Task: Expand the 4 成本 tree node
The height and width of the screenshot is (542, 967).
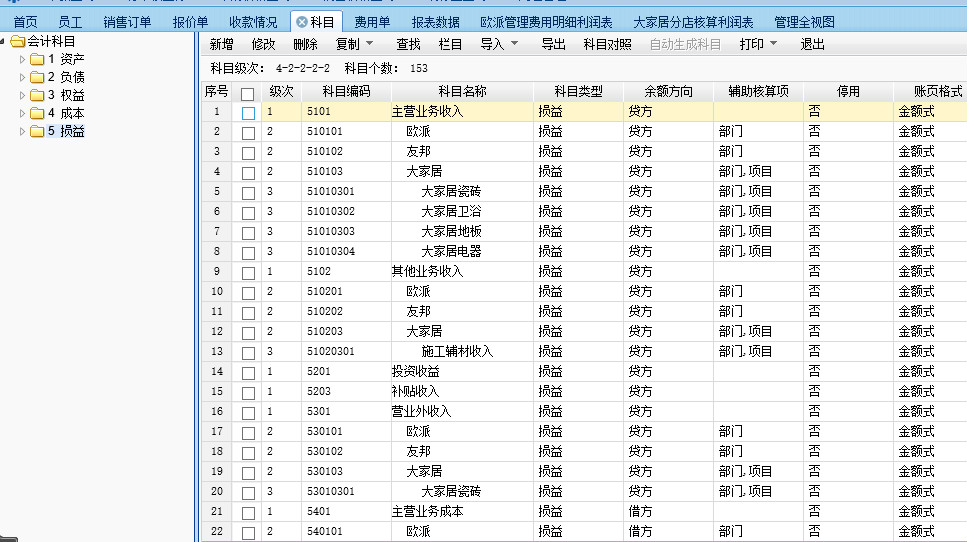Action: coord(22,113)
